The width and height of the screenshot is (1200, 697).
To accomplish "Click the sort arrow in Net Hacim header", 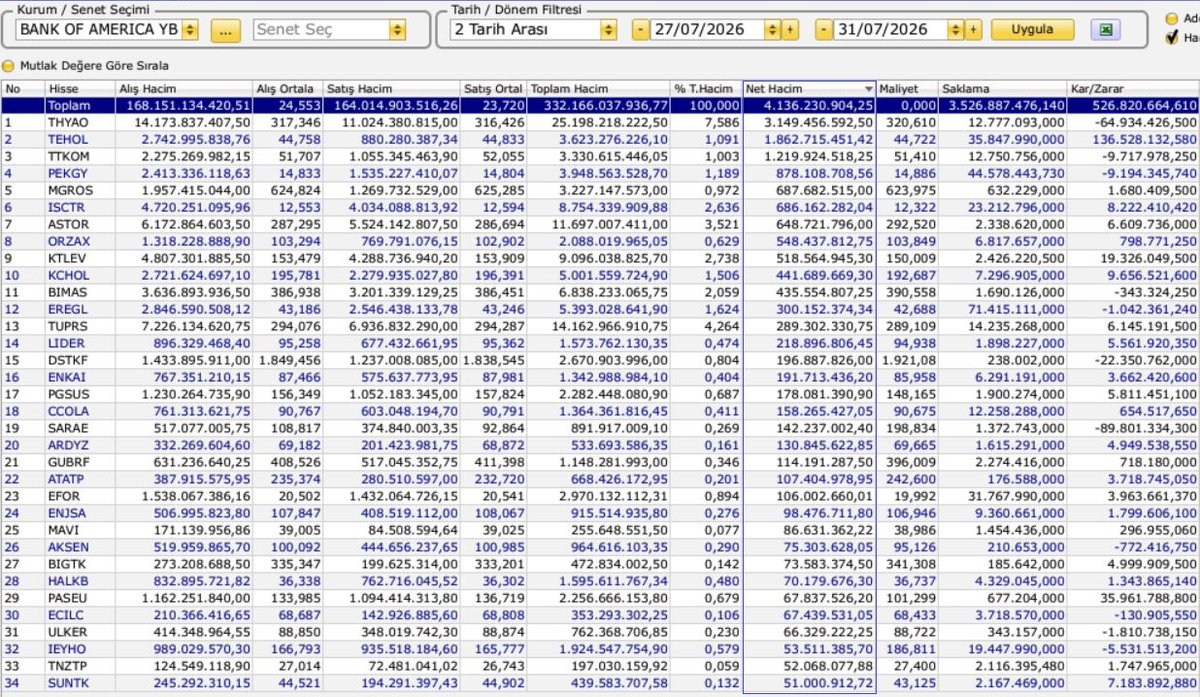I will (x=868, y=90).
